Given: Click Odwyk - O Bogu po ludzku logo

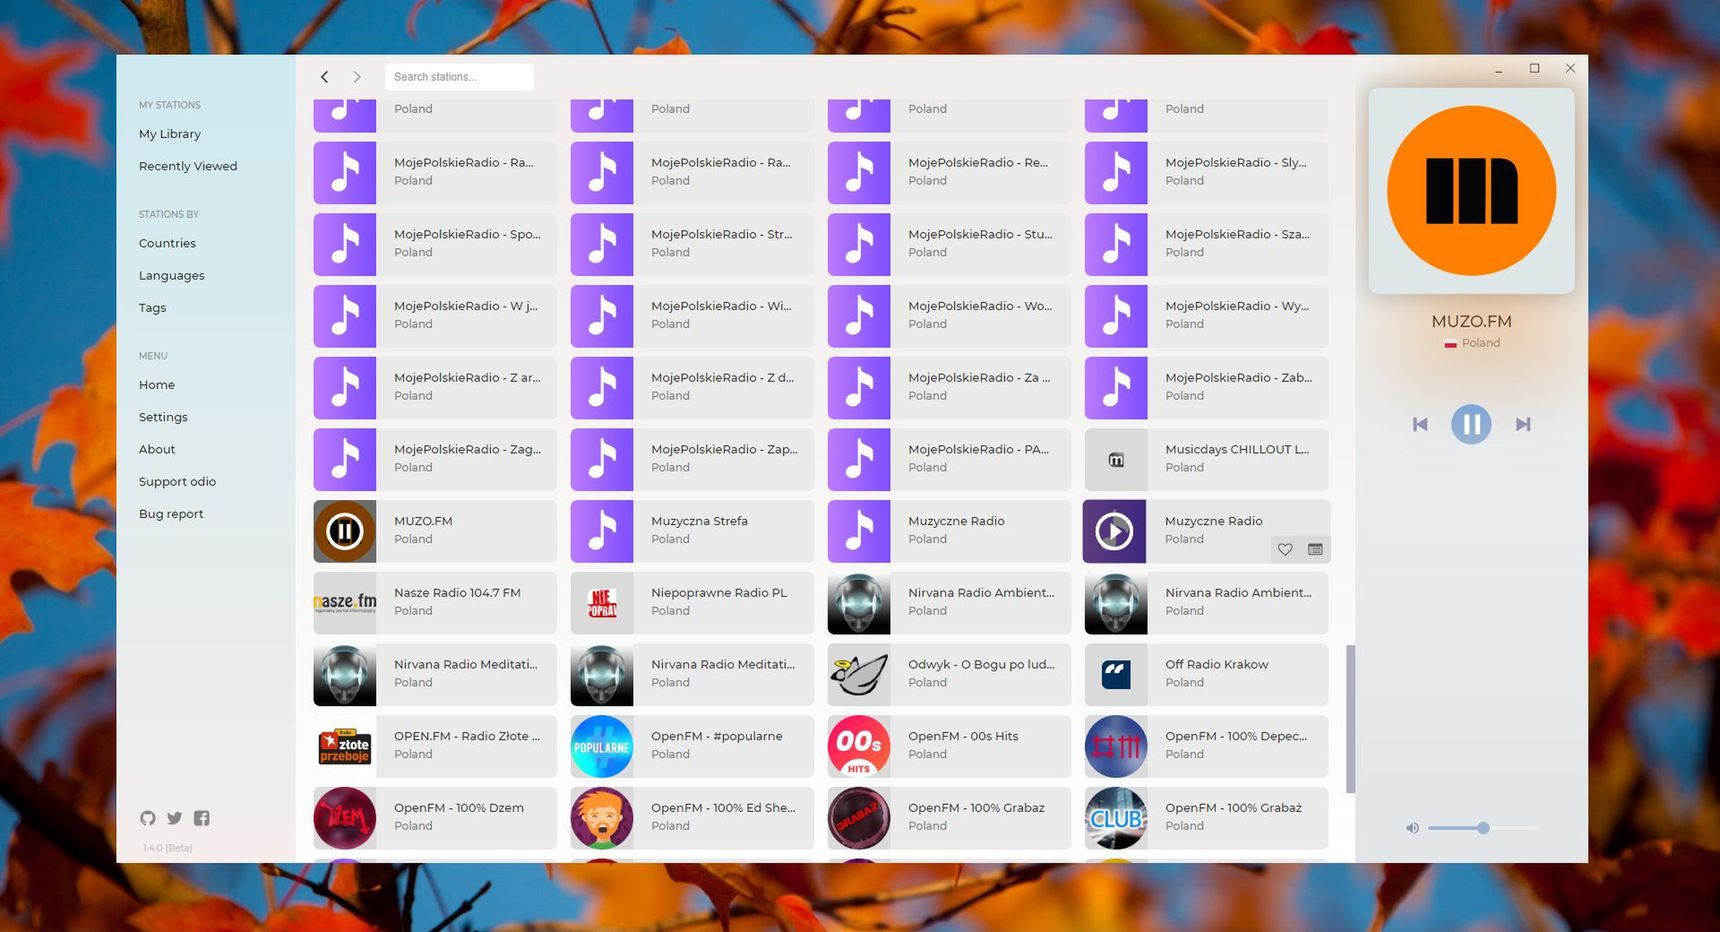Looking at the screenshot, I should pyautogui.click(x=859, y=675).
